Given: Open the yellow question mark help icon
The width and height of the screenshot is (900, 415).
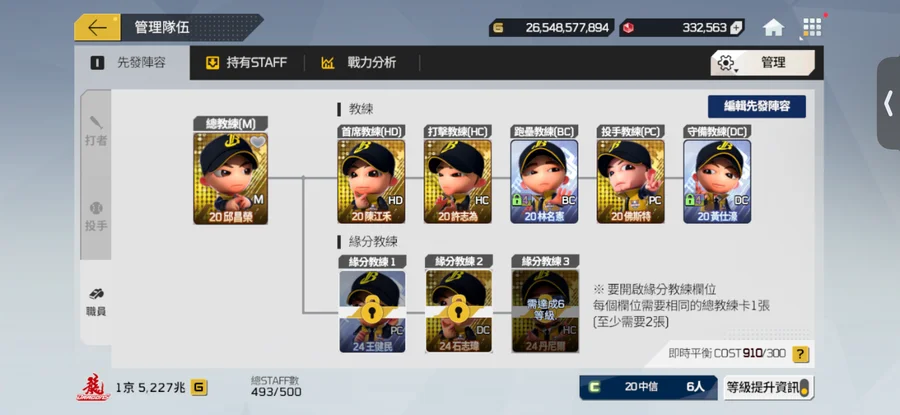Looking at the screenshot, I should (x=801, y=354).
